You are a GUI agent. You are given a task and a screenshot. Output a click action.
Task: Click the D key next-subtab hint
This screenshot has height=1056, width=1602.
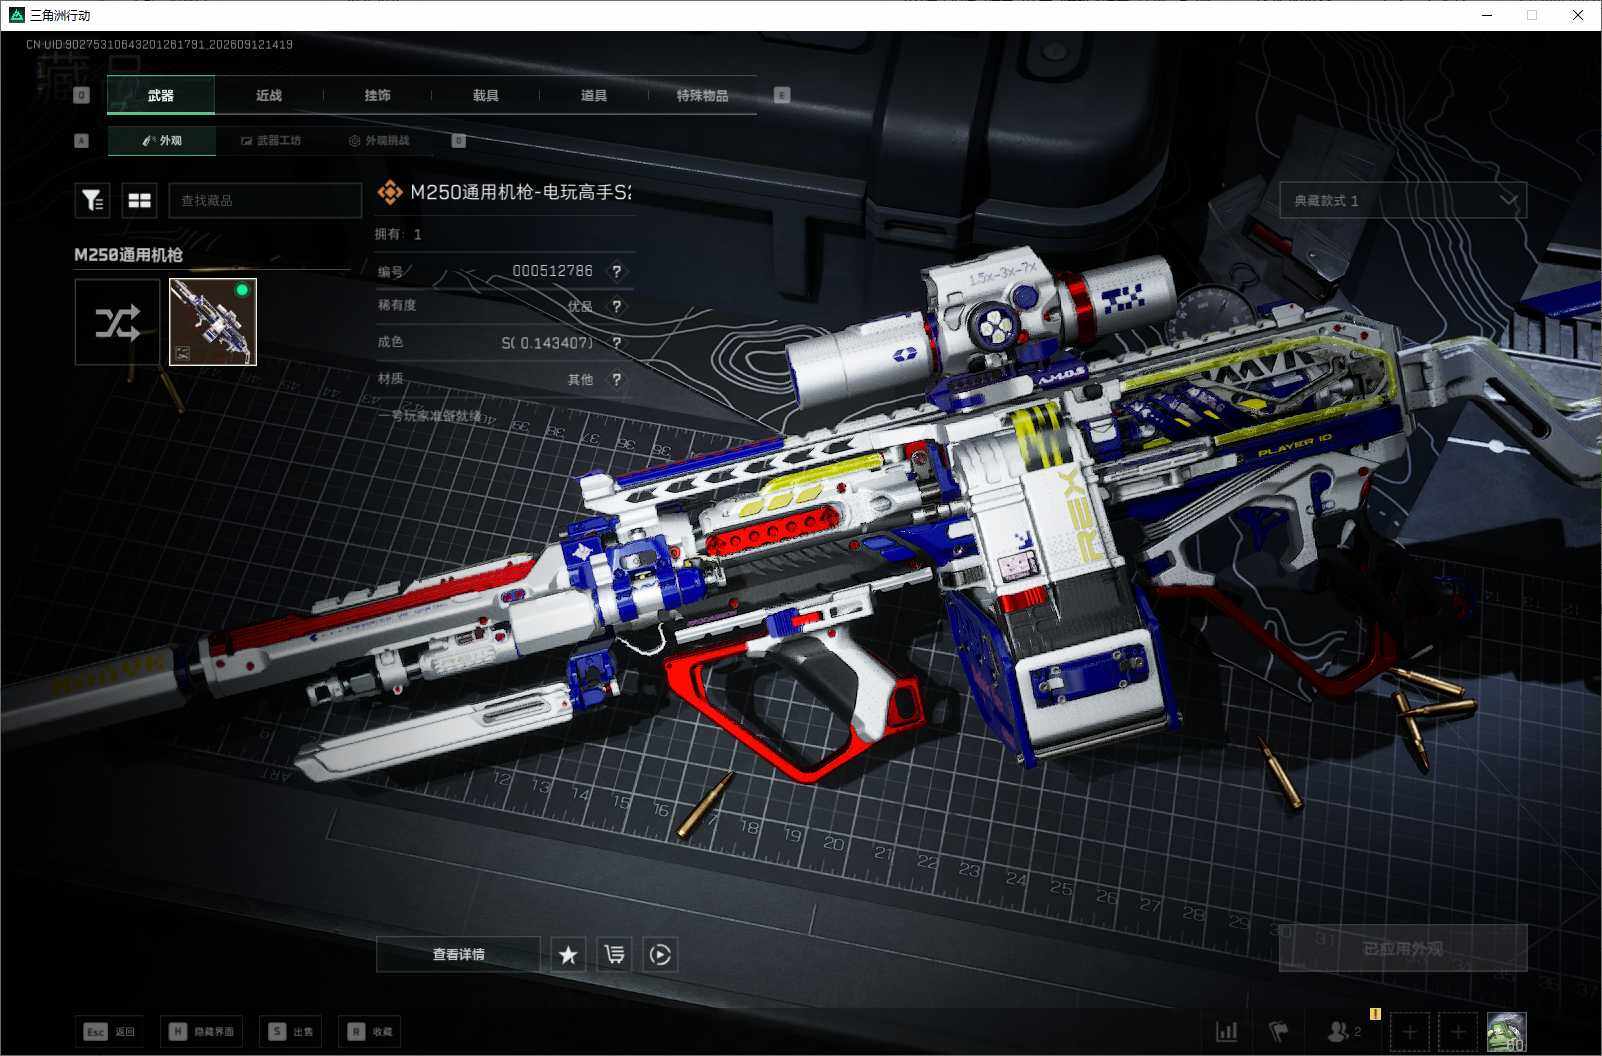click(459, 141)
